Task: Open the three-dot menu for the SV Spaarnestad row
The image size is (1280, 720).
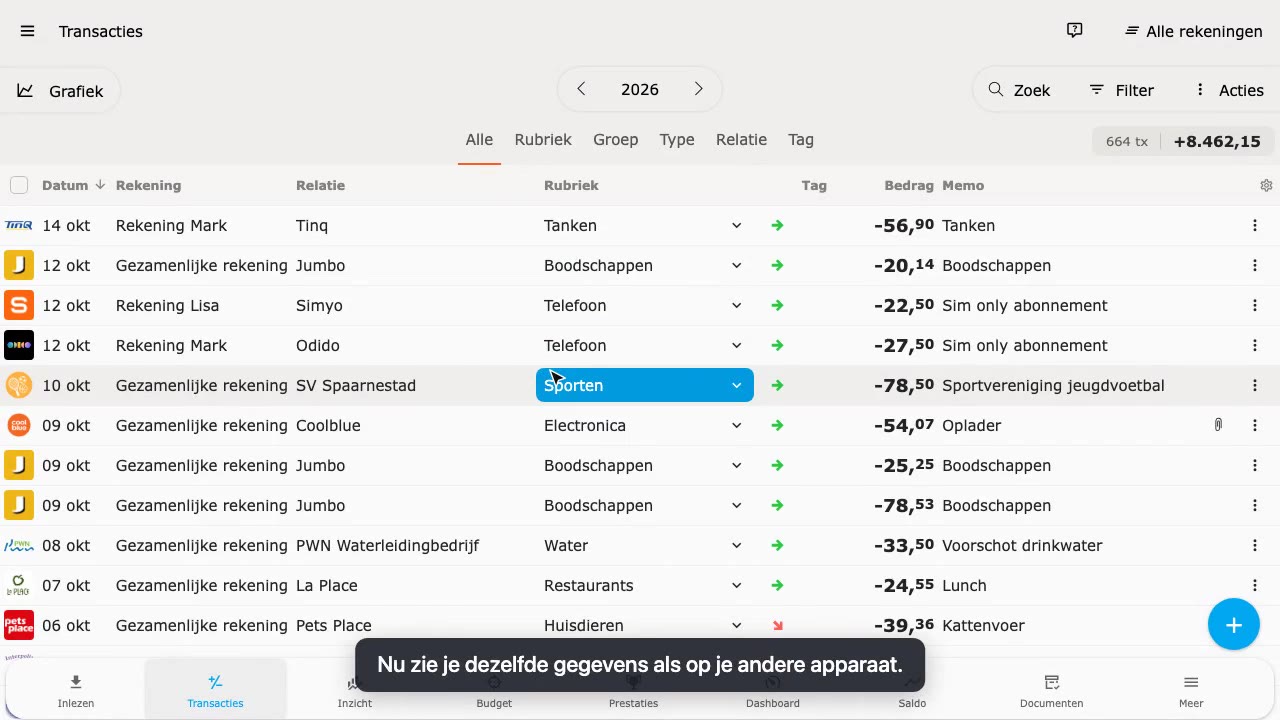Action: tap(1255, 385)
